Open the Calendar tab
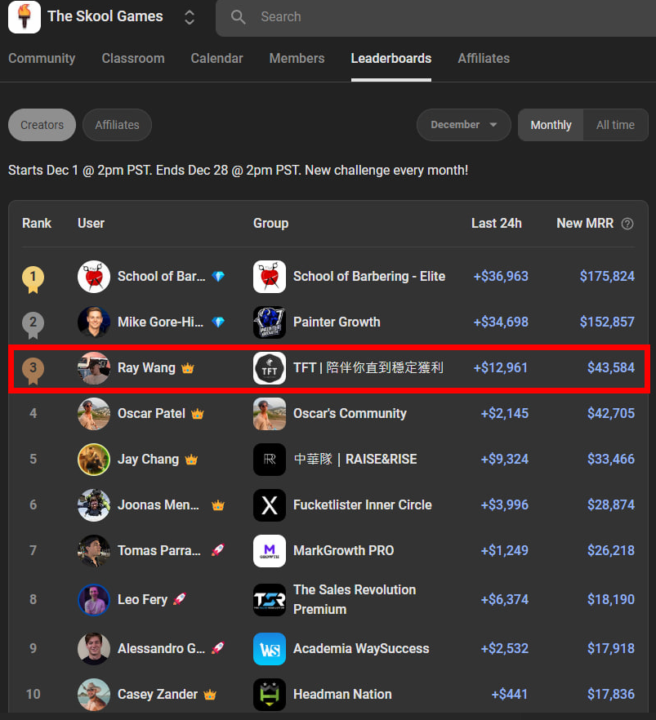The image size is (656, 720). [x=217, y=58]
